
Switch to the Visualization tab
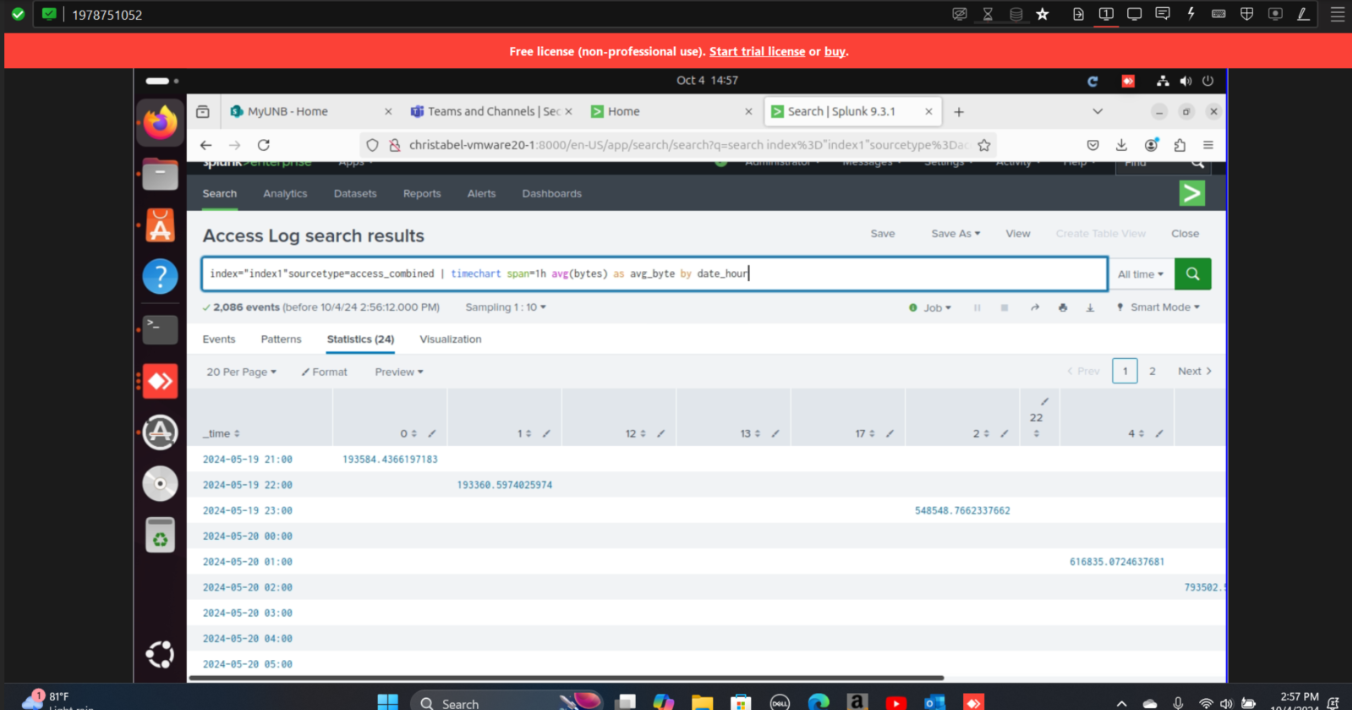pos(450,340)
